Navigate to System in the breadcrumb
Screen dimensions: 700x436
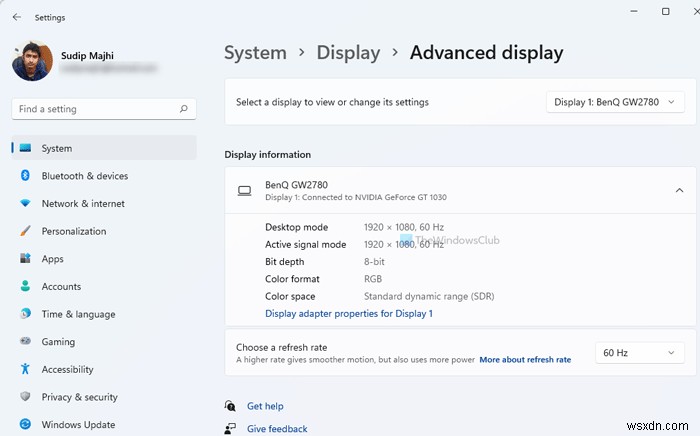[x=255, y=53]
